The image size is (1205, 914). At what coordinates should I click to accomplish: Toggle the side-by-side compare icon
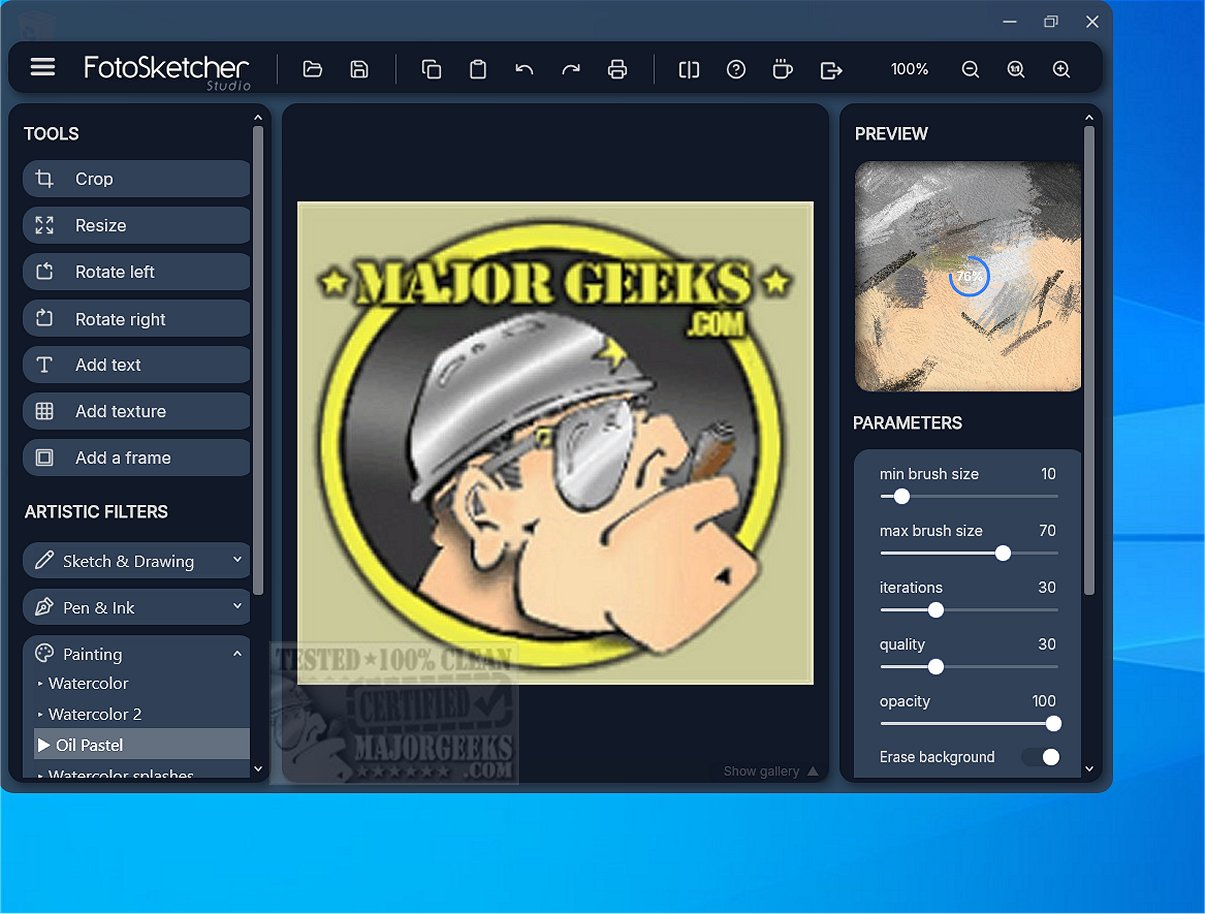[689, 69]
